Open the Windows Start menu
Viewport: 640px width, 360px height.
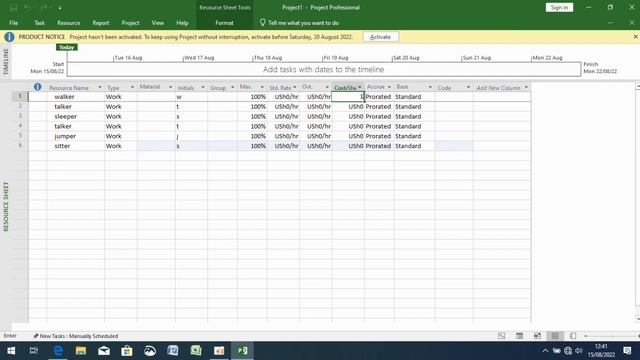point(11,351)
